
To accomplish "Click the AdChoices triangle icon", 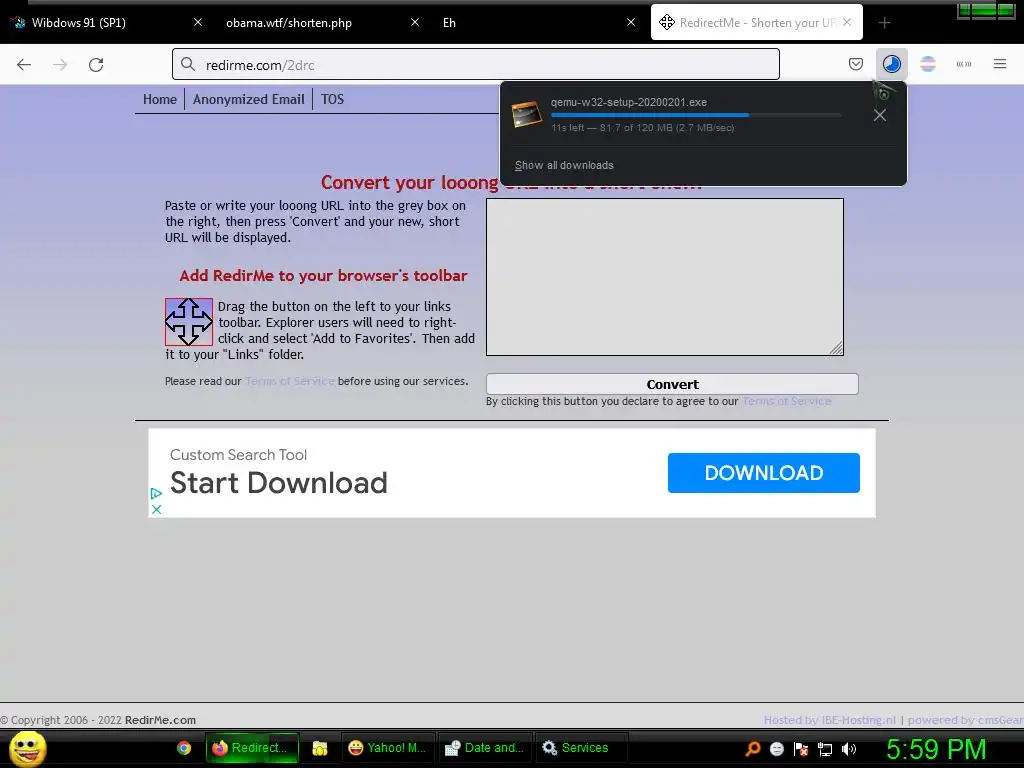I will point(156,494).
